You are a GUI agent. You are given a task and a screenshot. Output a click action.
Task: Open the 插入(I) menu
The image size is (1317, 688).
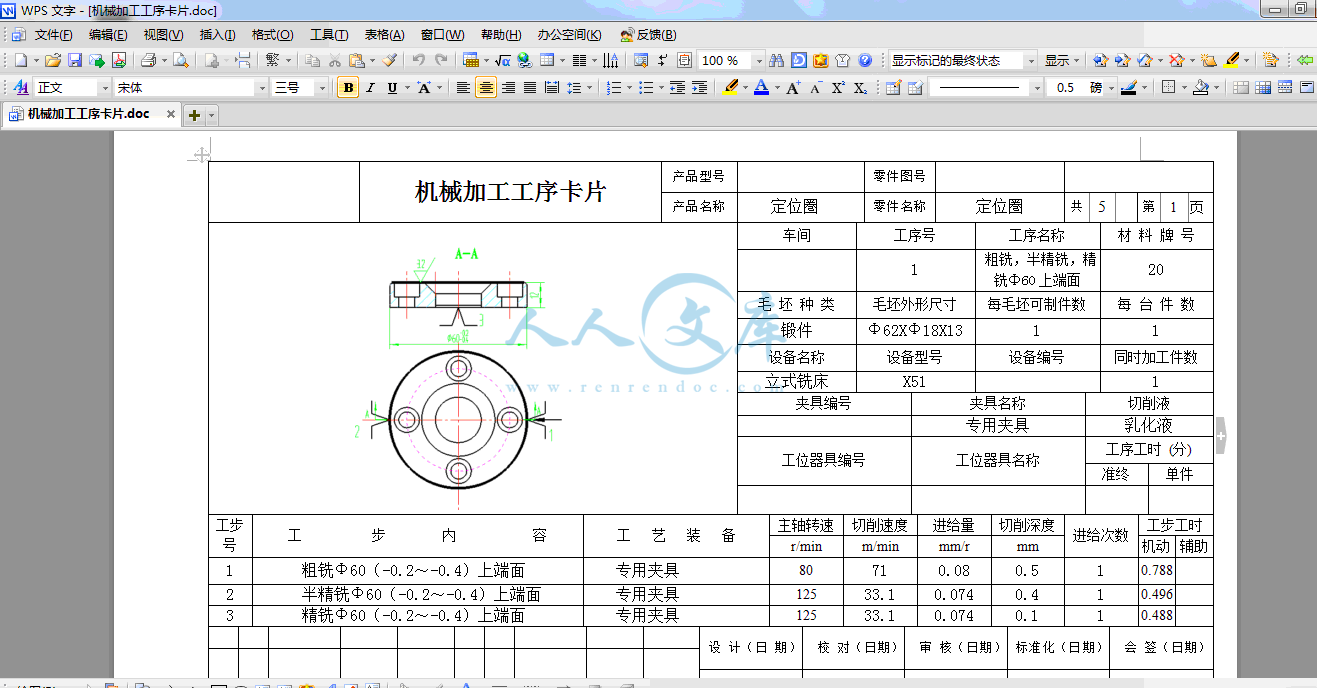pos(218,34)
